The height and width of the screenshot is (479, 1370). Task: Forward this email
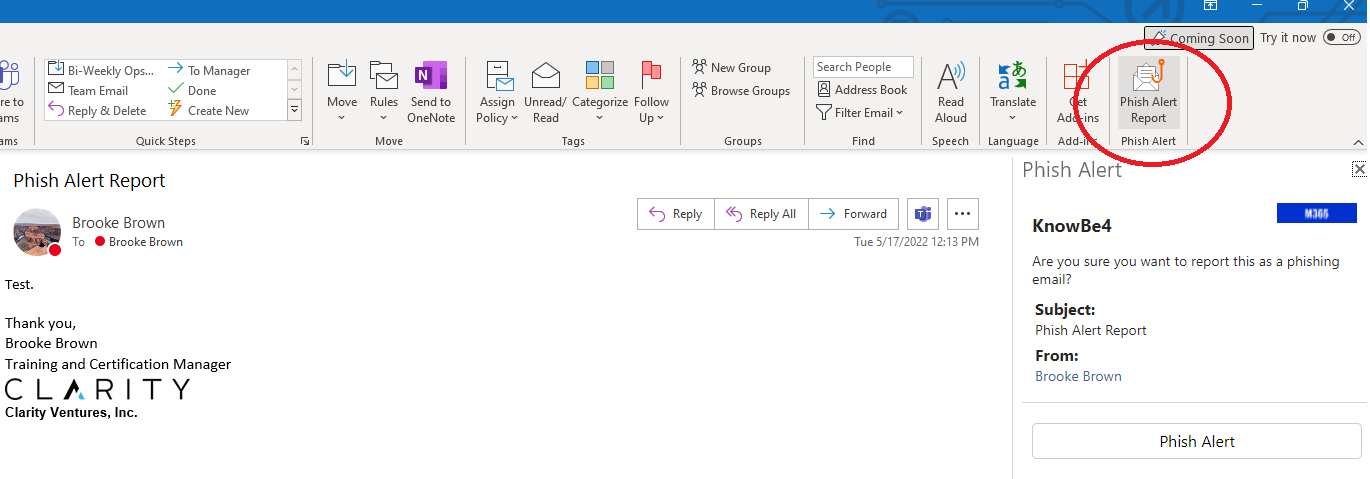tap(853, 213)
